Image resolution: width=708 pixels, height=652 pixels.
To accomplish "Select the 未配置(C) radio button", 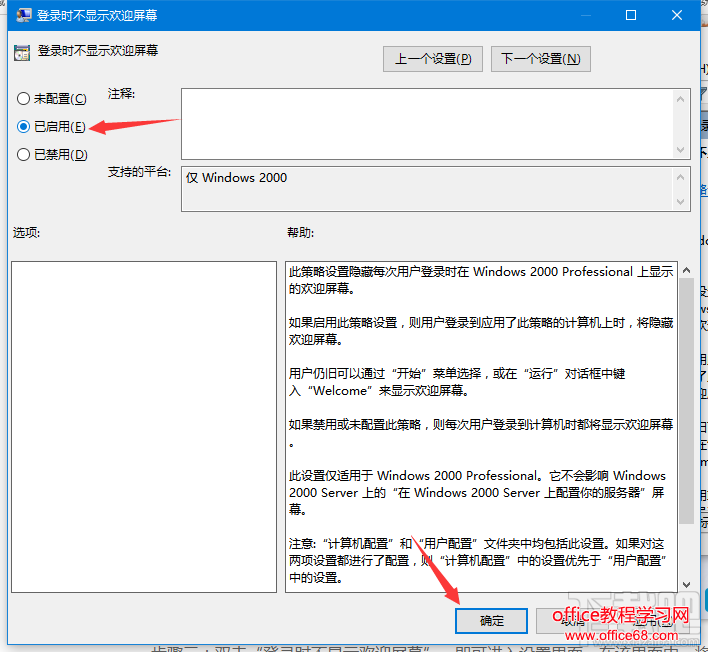I will (x=23, y=98).
